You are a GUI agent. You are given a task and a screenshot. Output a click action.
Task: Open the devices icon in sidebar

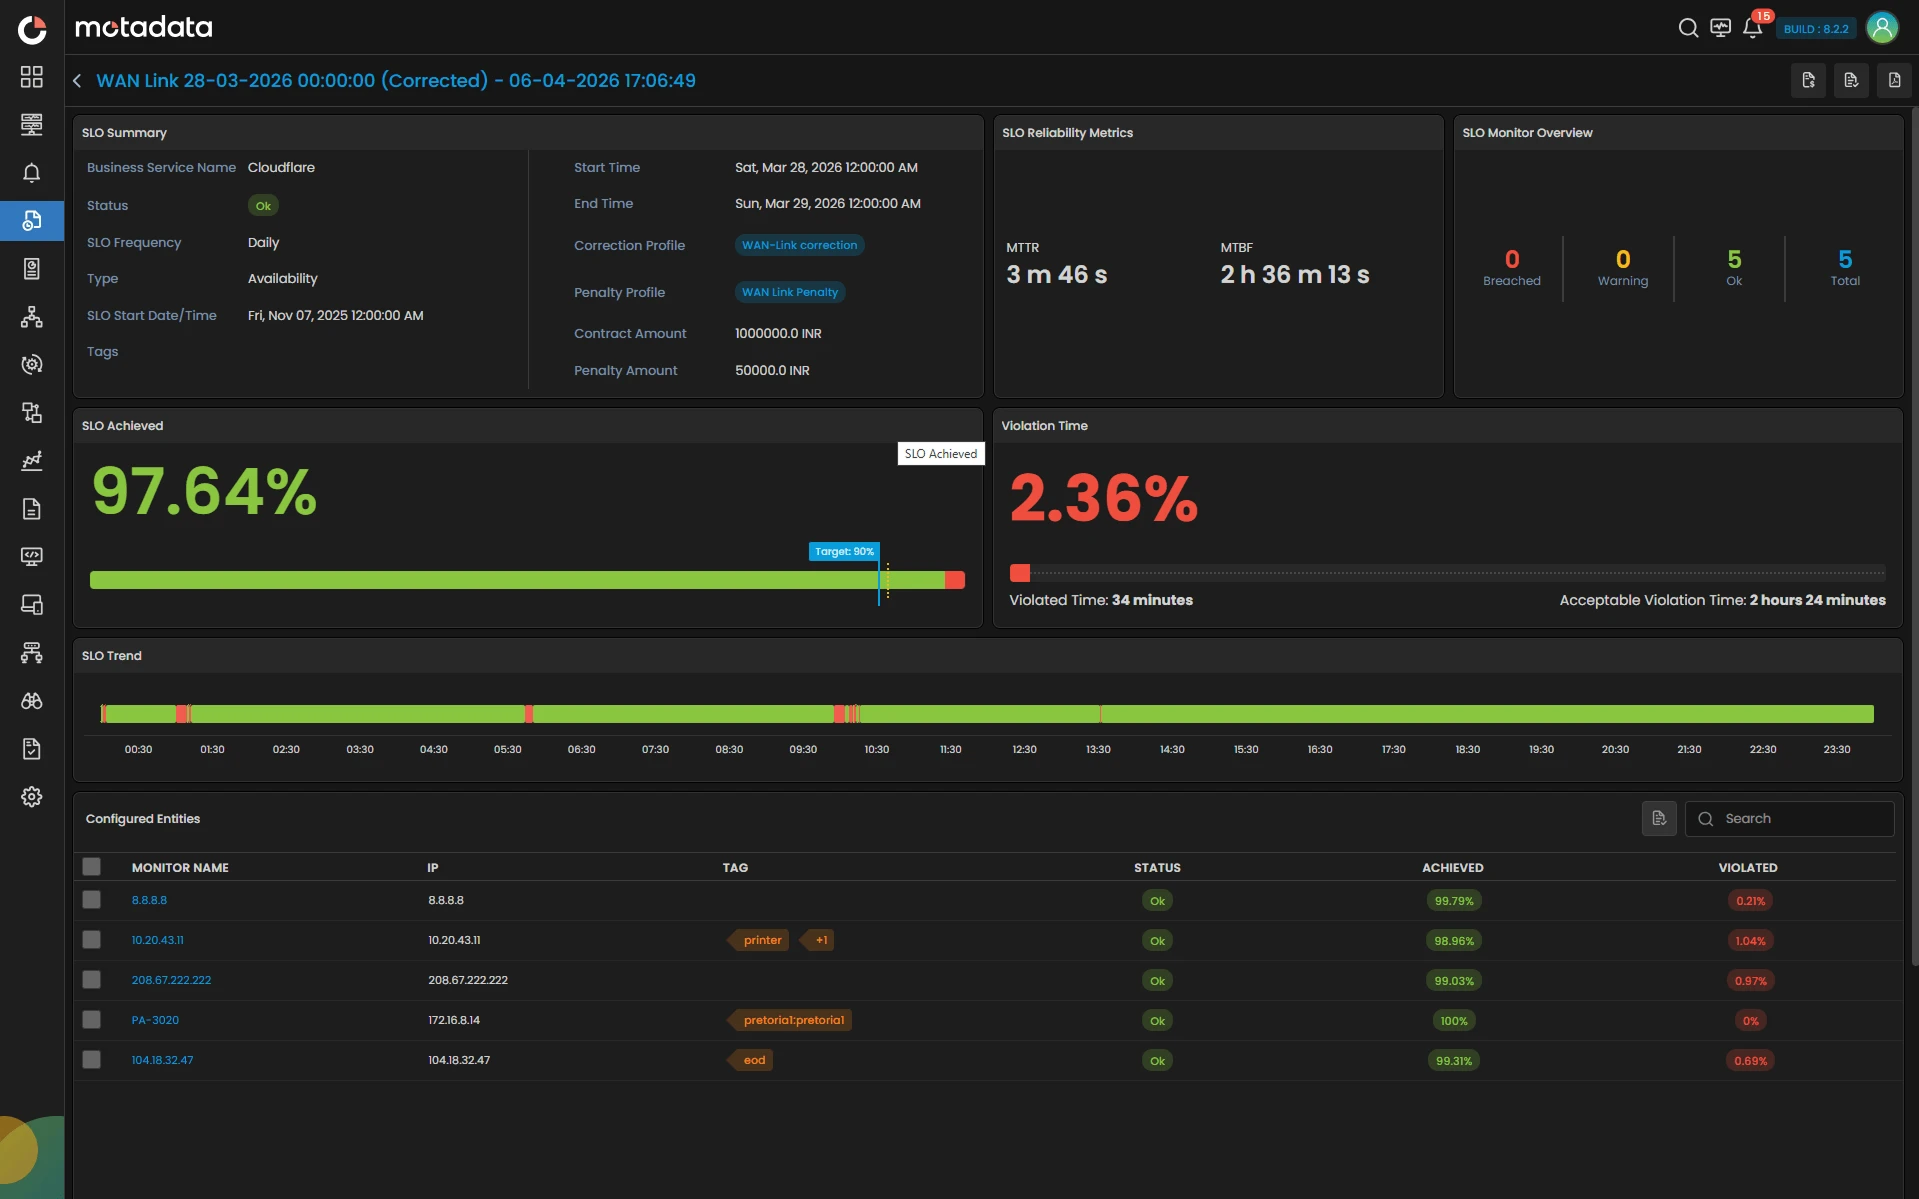pos(32,605)
